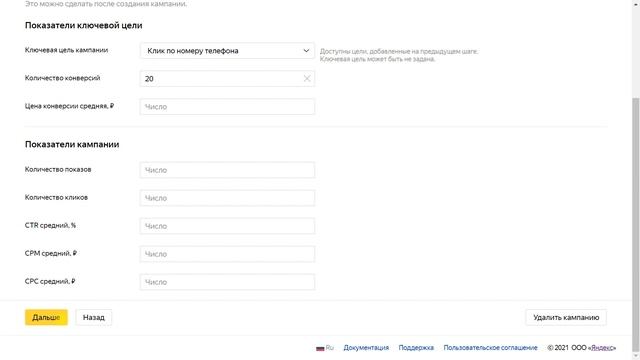Click the yellow Дальше button
This screenshot has width=640, height=360.
[46, 317]
